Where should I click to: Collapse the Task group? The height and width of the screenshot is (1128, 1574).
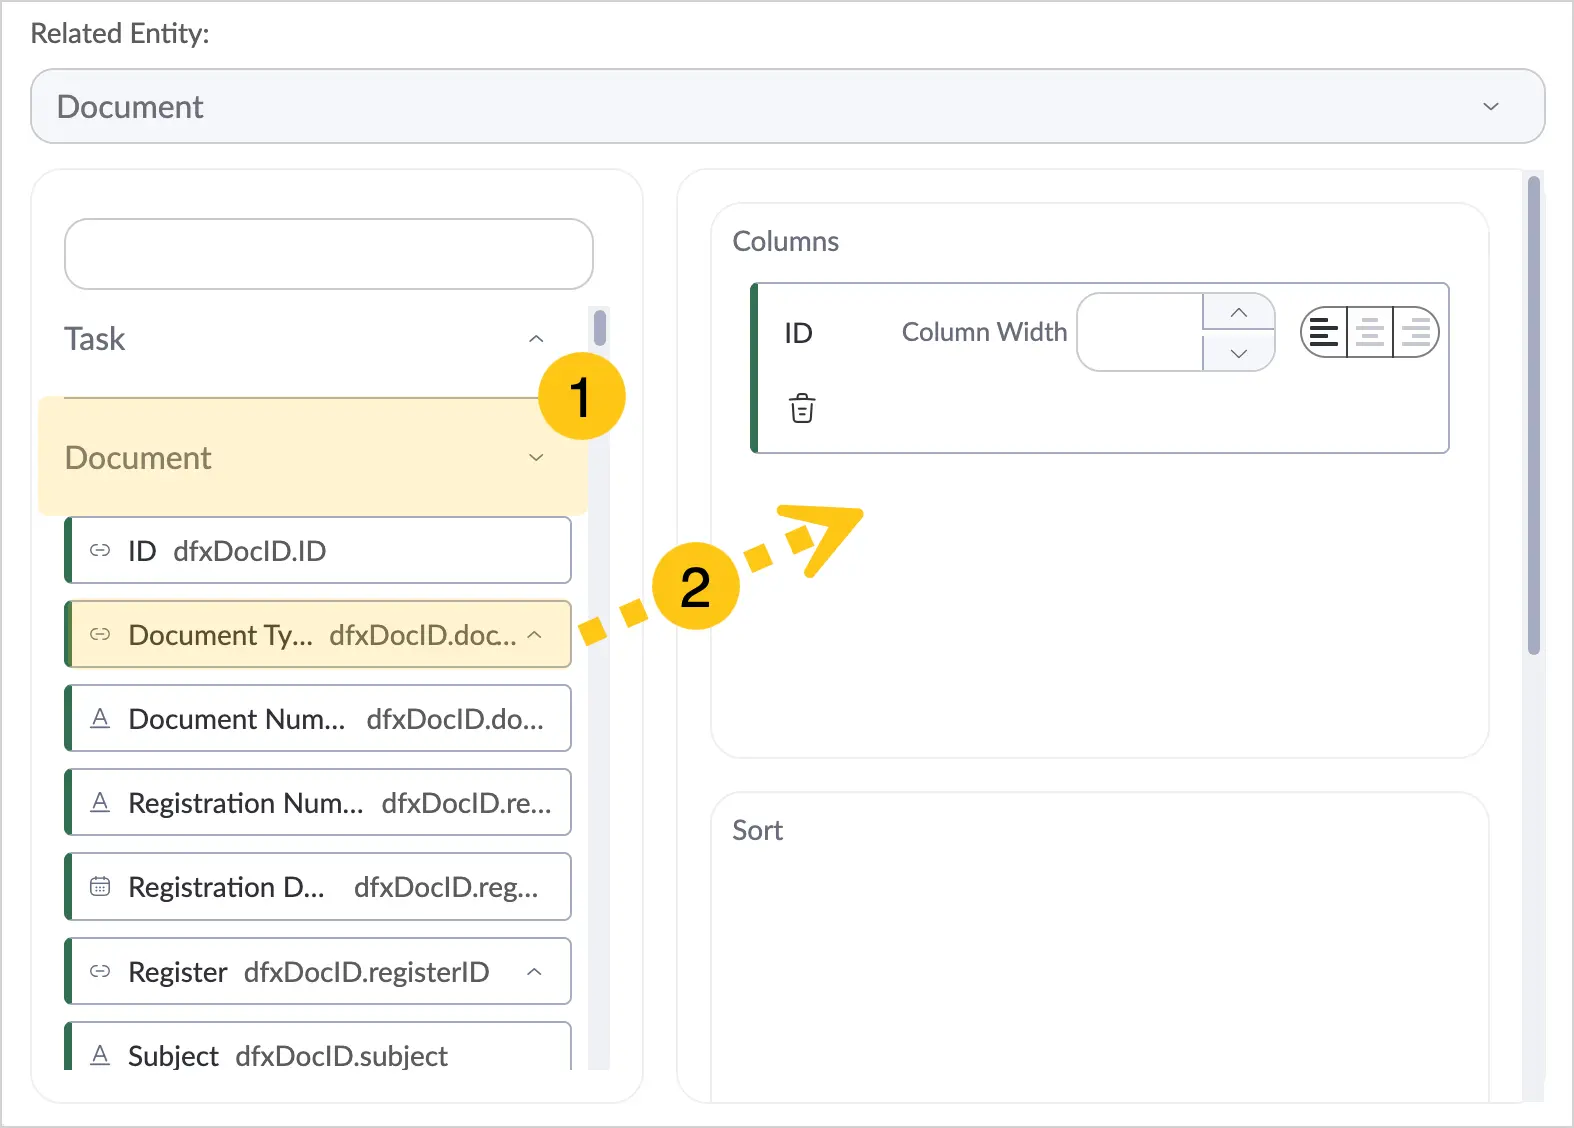536,339
